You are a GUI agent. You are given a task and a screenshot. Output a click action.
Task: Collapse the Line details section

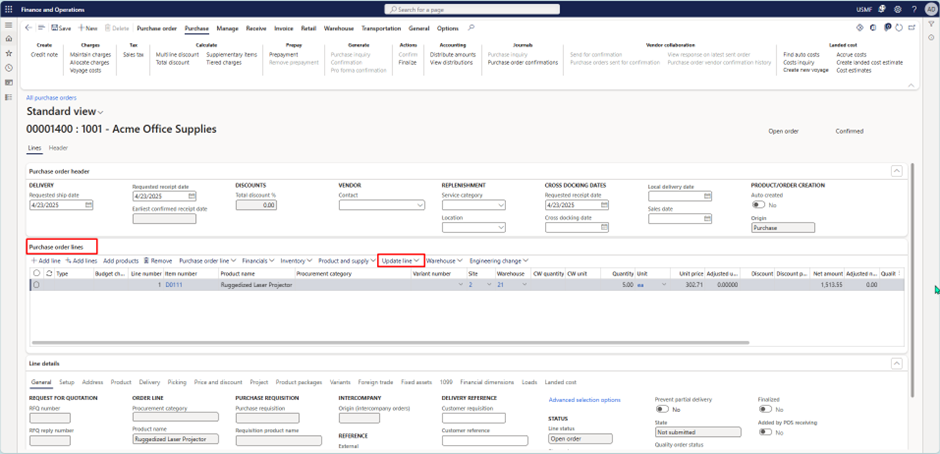pyautogui.click(x=896, y=363)
